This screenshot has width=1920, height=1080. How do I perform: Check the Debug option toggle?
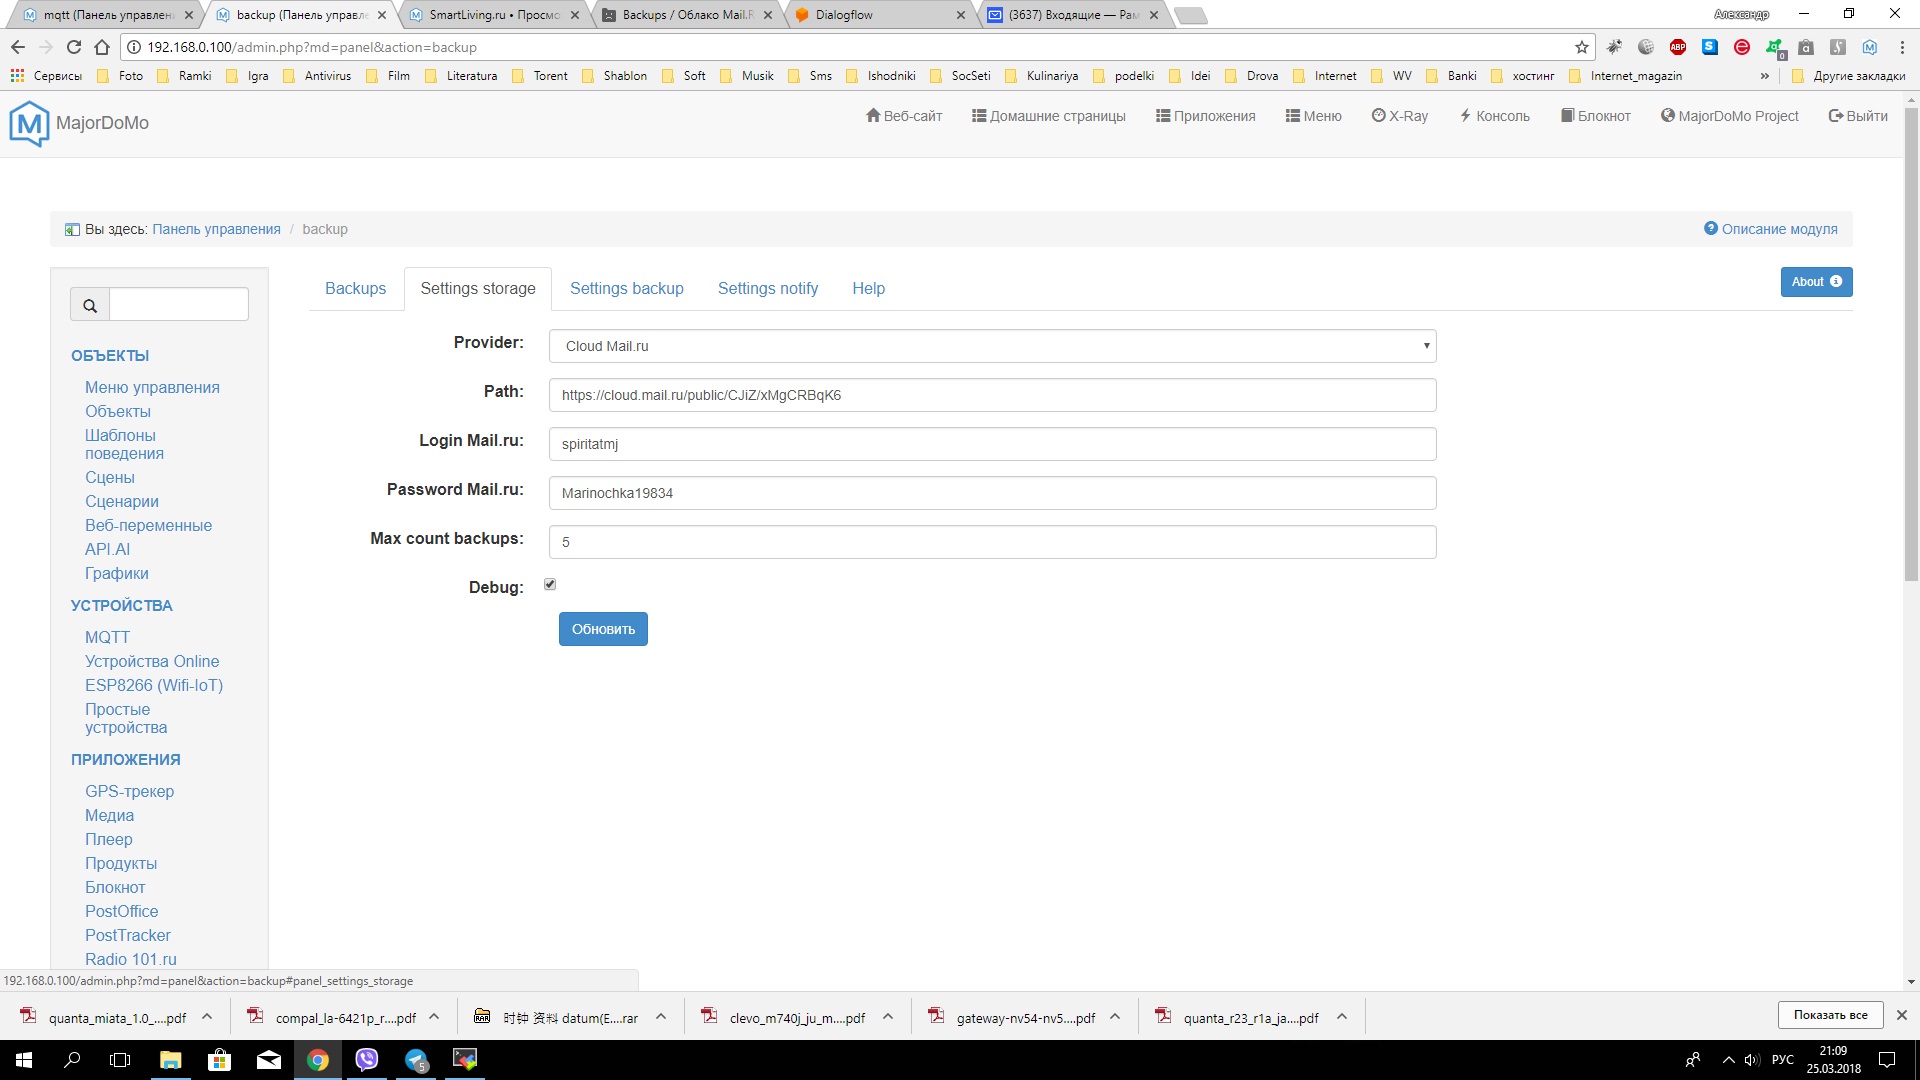coord(549,584)
